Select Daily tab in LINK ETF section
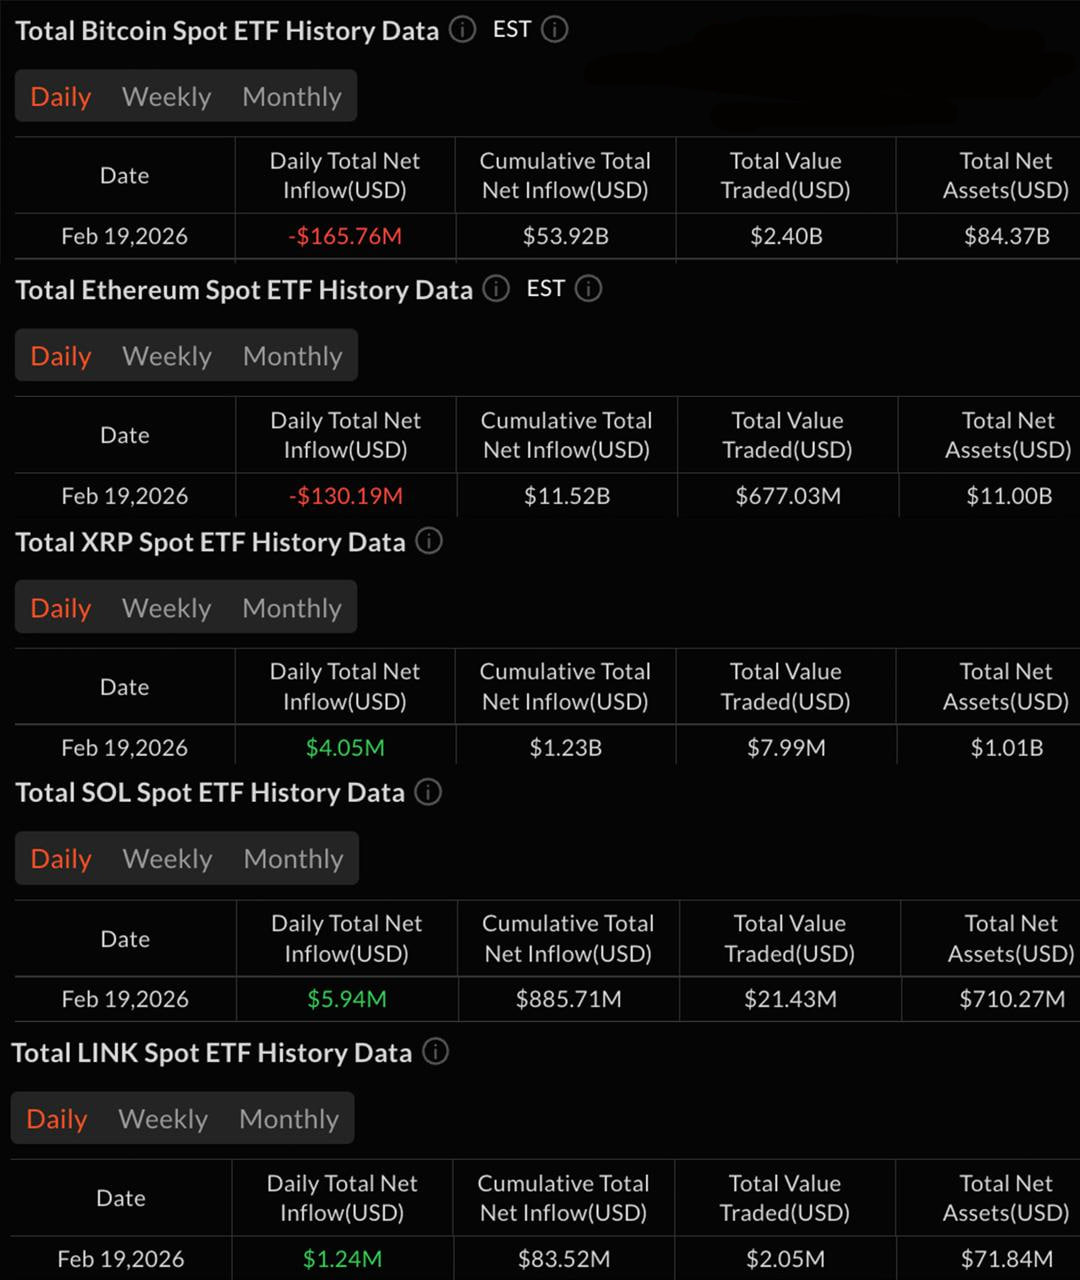This screenshot has width=1080, height=1280. 57,1119
